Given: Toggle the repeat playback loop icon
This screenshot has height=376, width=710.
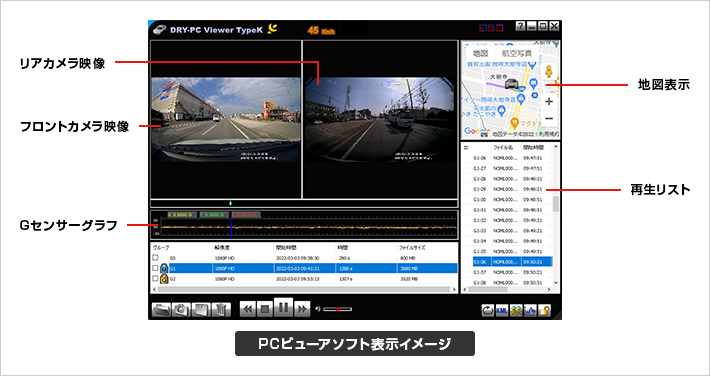Looking at the screenshot, I should [x=488, y=310].
